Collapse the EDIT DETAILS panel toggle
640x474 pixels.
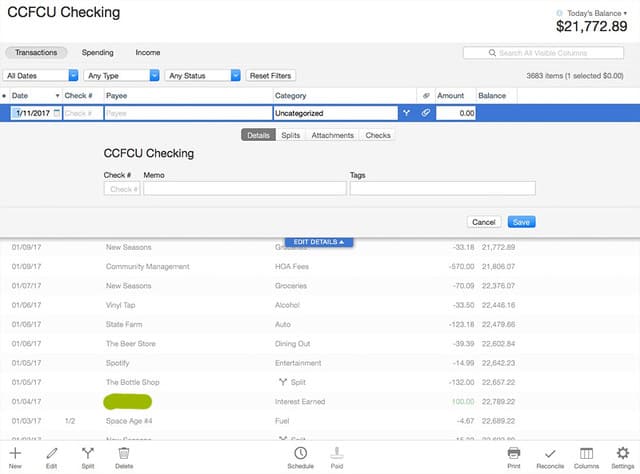point(319,242)
